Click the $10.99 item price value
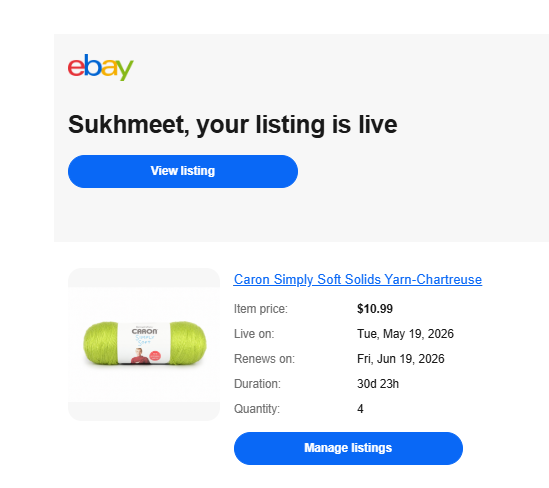Screen dimensions: 549x488 point(375,309)
